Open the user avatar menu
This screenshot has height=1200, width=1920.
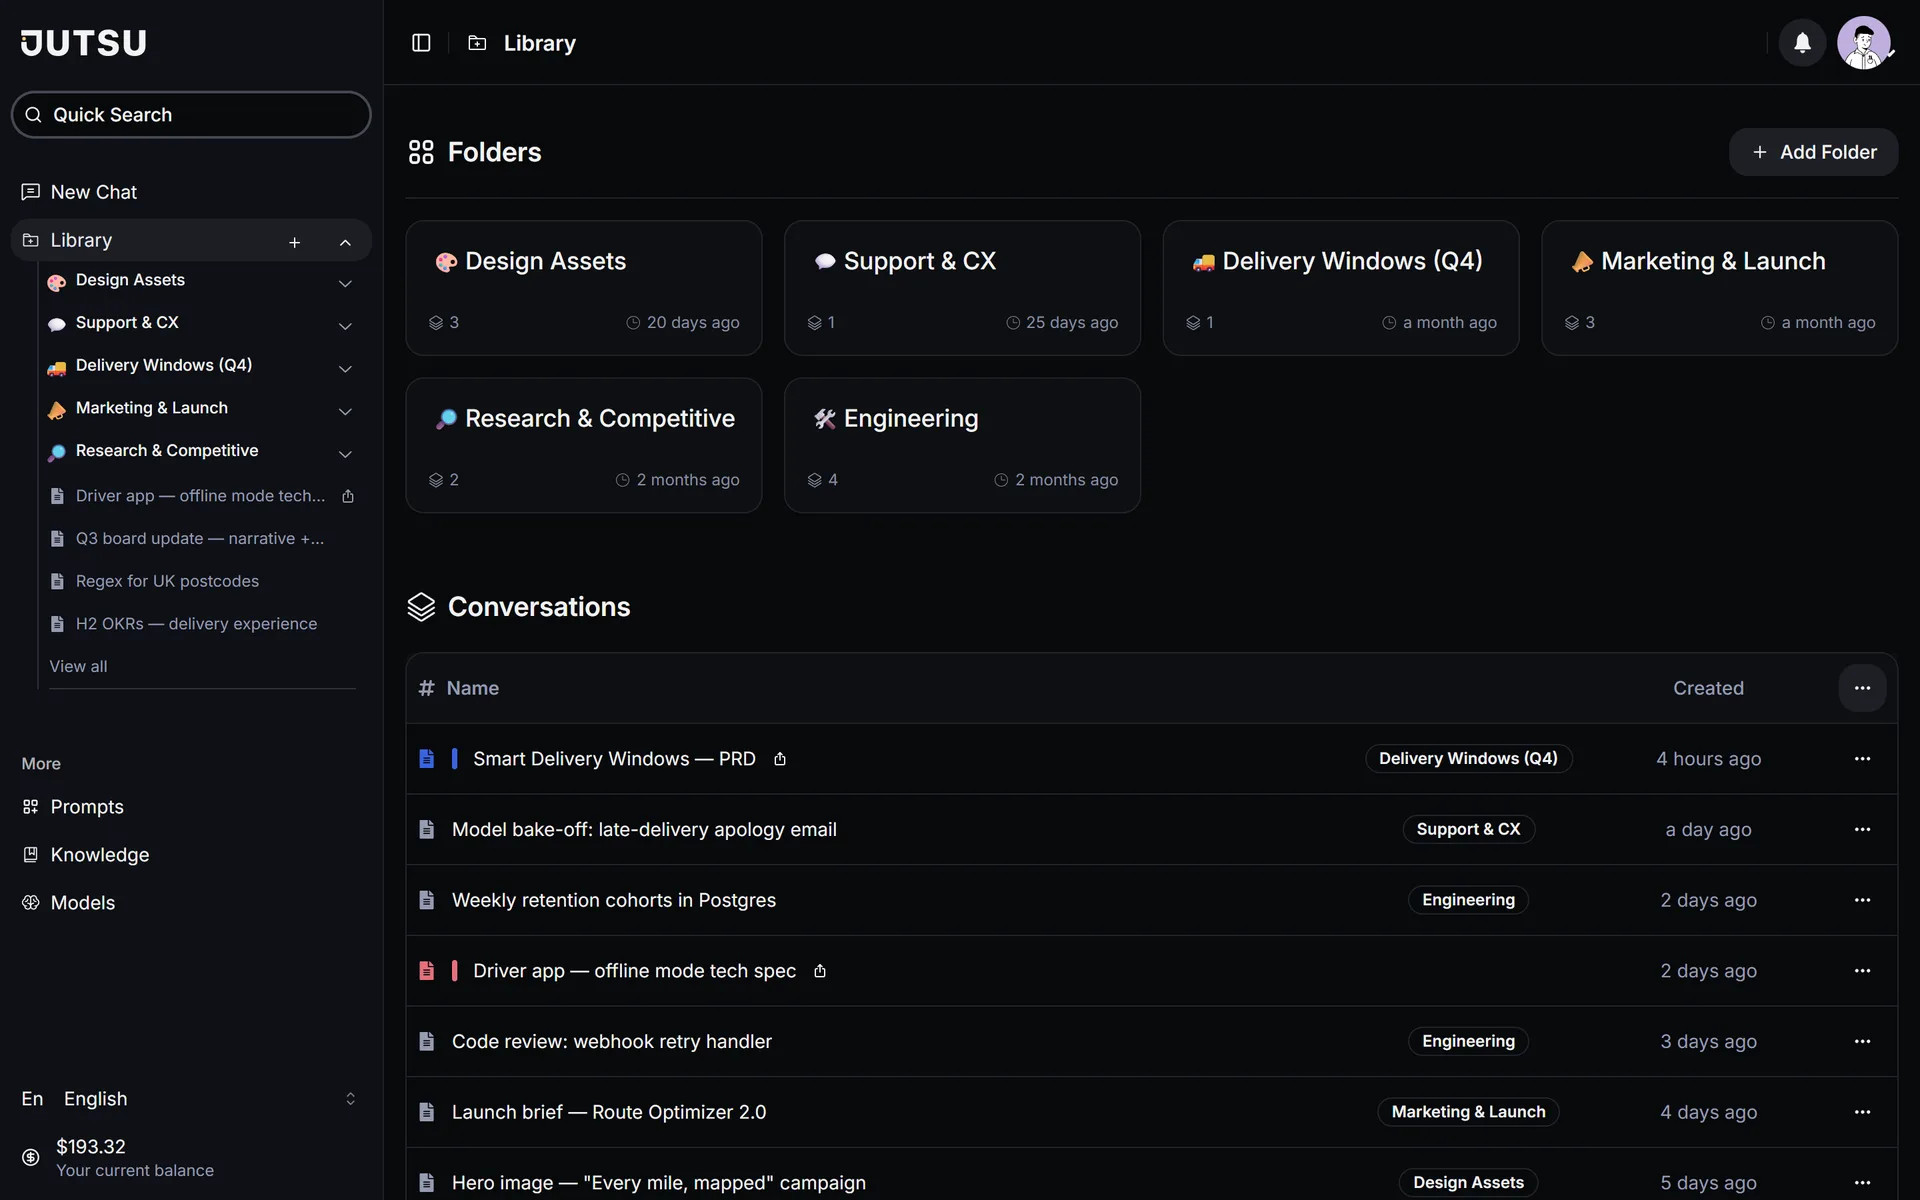point(1863,43)
